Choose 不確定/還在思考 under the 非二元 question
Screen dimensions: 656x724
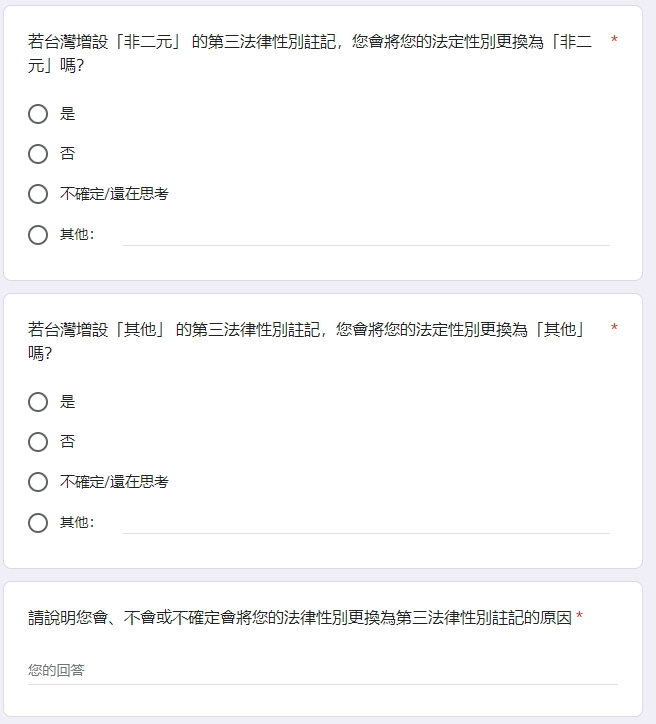tap(38, 194)
